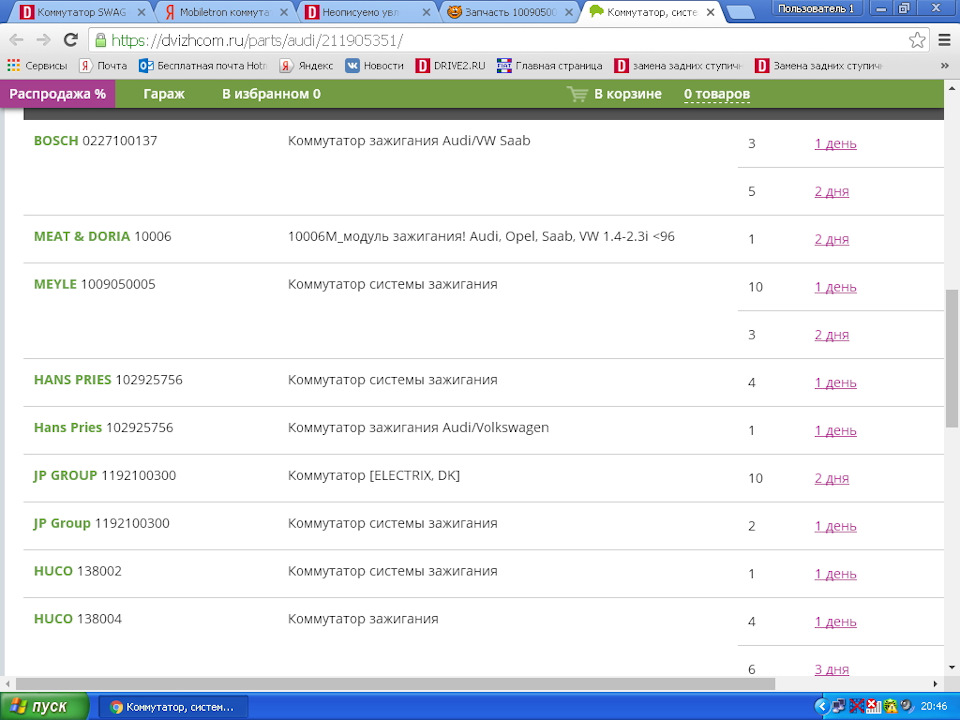960x720 pixels.
Task: Open a new browser tab
Action: point(741,12)
